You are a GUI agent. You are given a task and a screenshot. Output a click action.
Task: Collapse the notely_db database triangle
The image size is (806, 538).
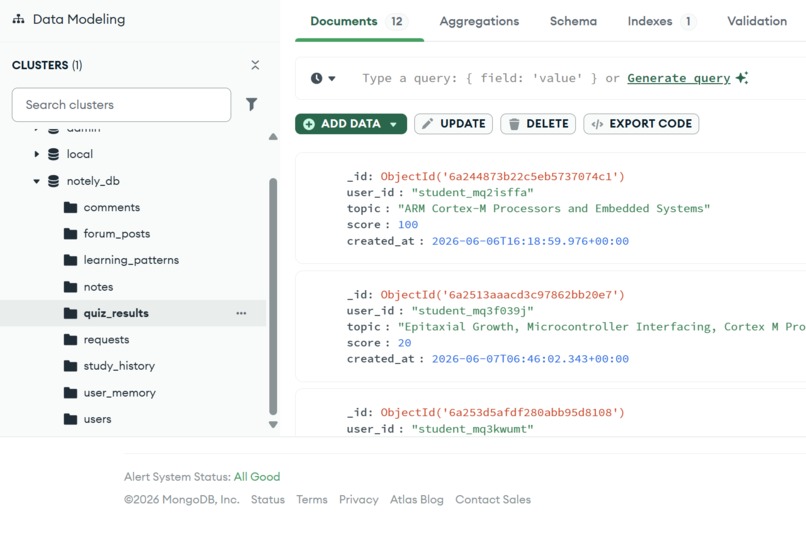[x=36, y=181]
